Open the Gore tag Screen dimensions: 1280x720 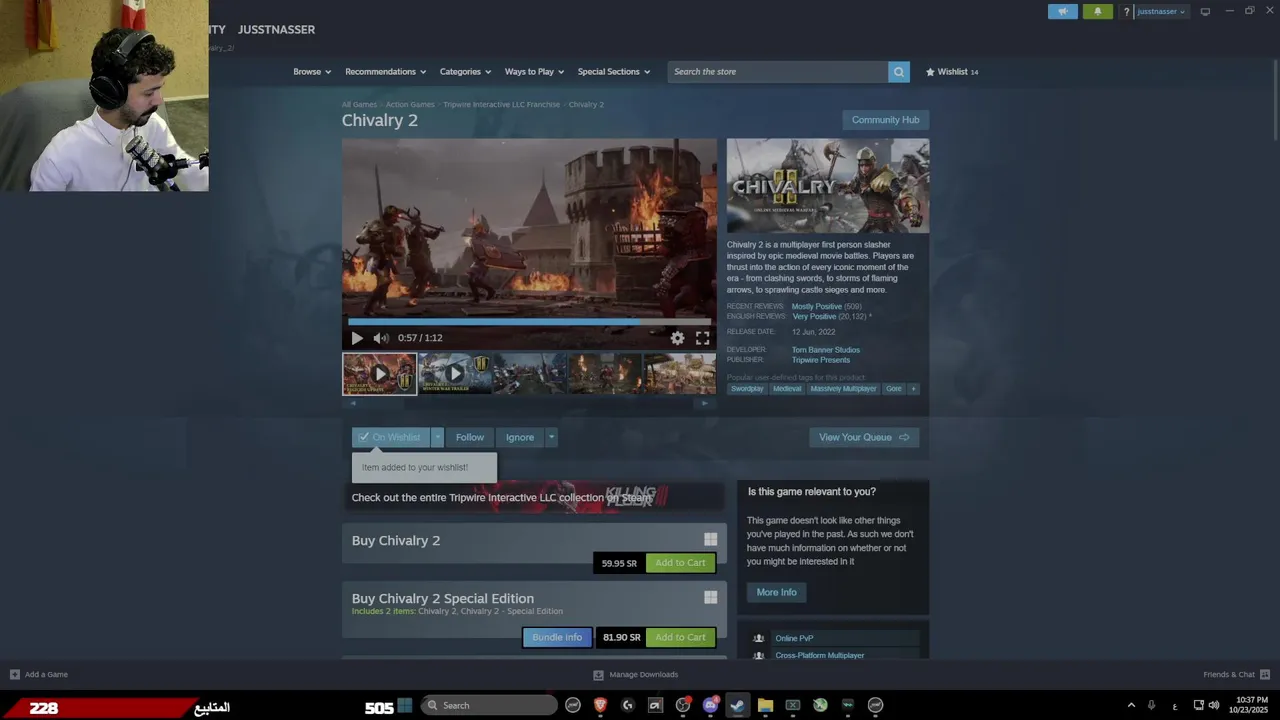[893, 389]
